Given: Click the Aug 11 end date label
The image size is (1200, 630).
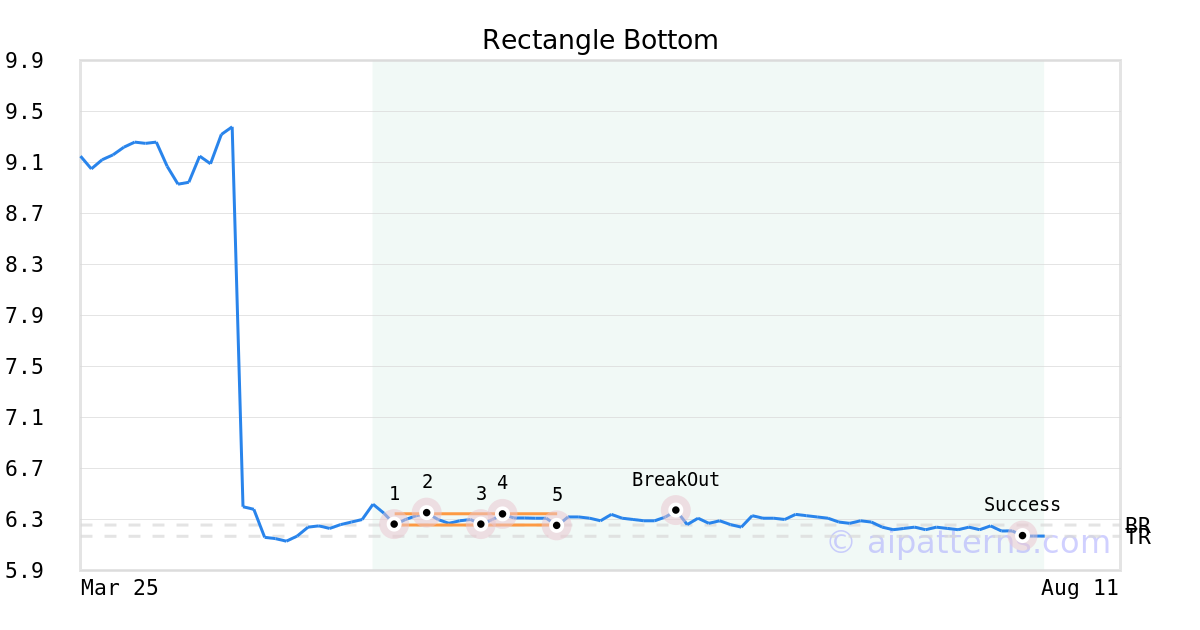Looking at the screenshot, I should 1080,588.
